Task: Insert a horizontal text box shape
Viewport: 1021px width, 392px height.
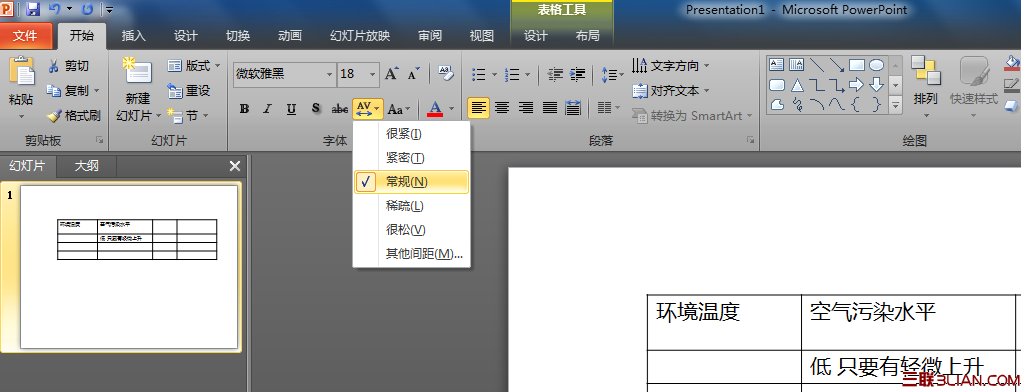Action: [x=776, y=65]
